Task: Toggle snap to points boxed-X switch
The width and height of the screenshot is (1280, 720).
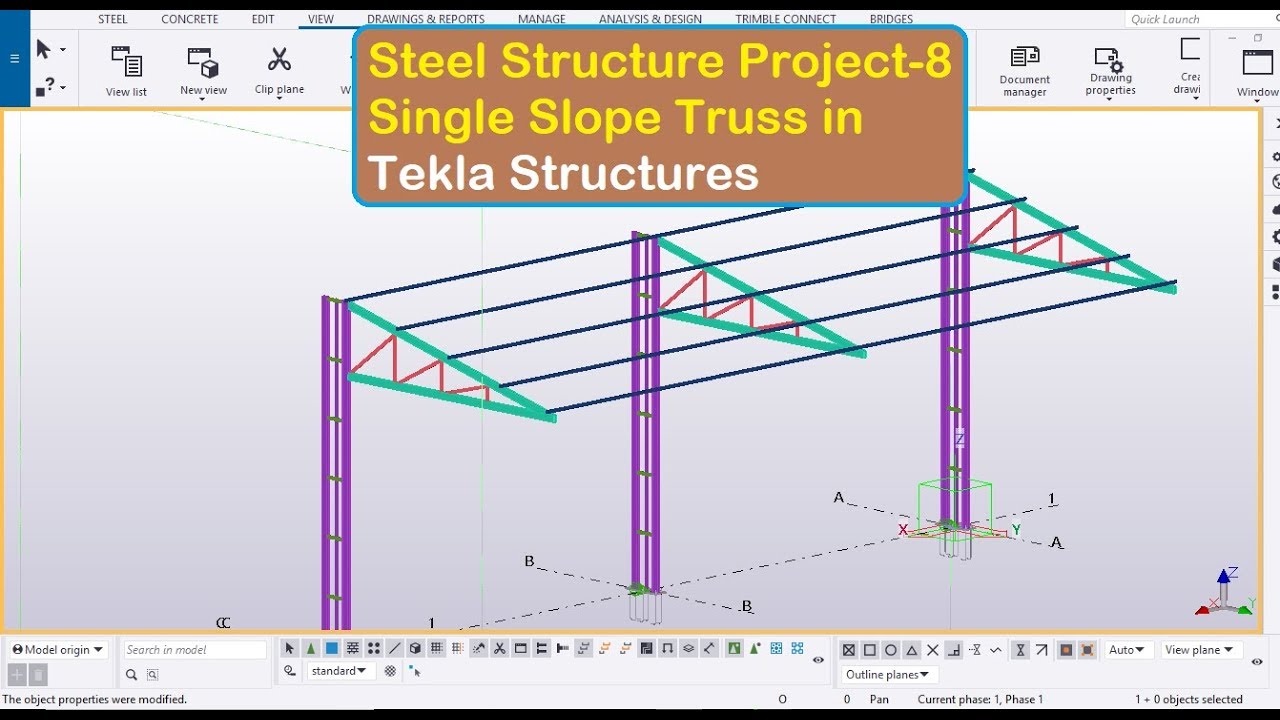Action: click(849, 650)
